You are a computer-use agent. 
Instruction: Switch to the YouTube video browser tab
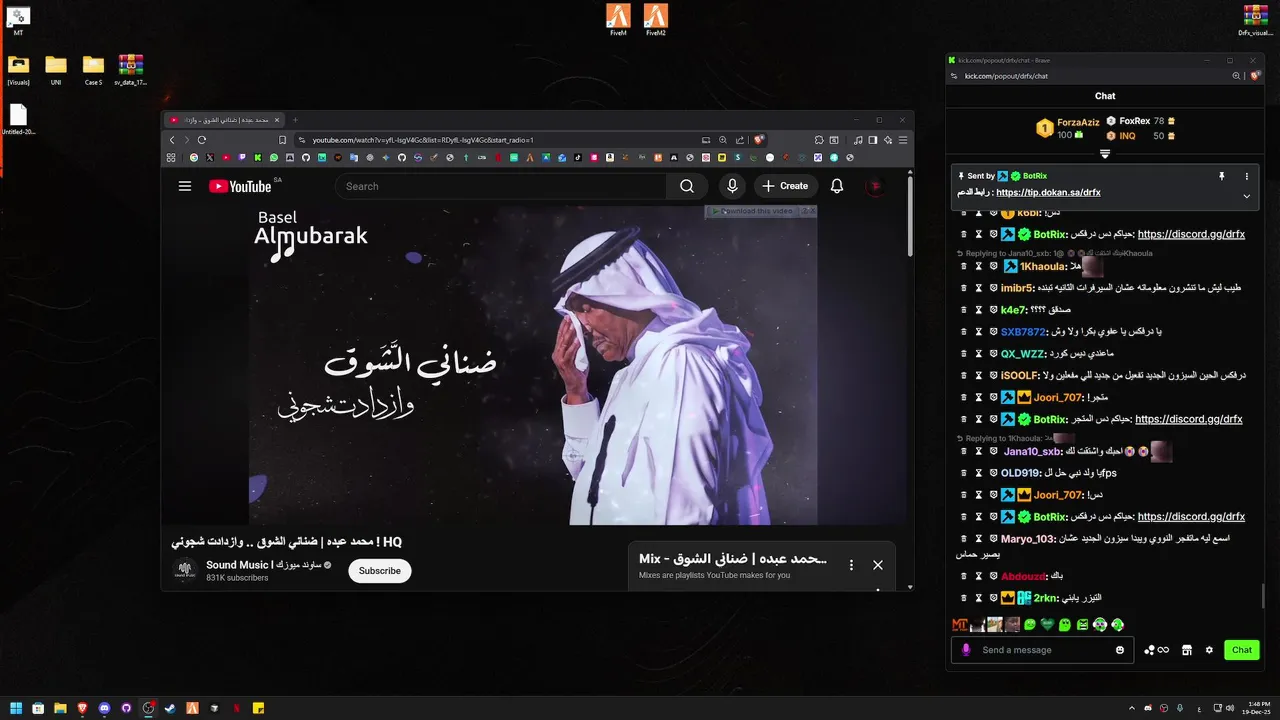[222, 120]
